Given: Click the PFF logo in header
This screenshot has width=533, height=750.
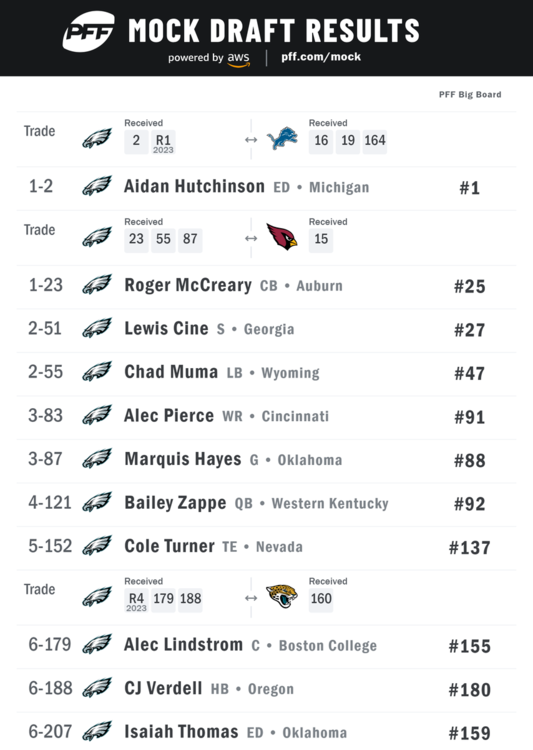Looking at the screenshot, I should (x=89, y=32).
